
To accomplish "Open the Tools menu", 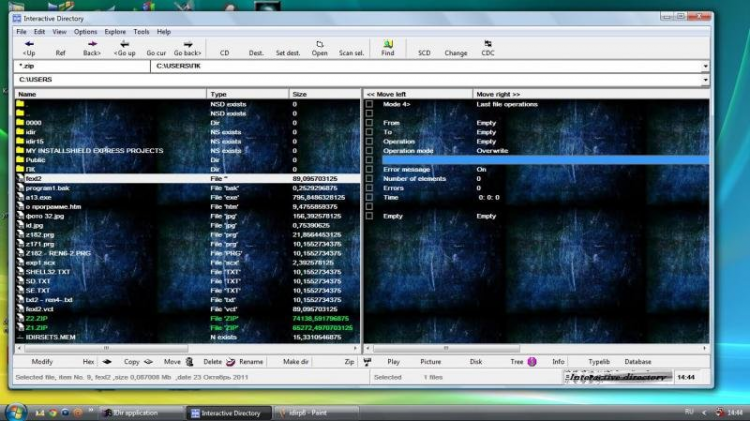I will pos(141,32).
